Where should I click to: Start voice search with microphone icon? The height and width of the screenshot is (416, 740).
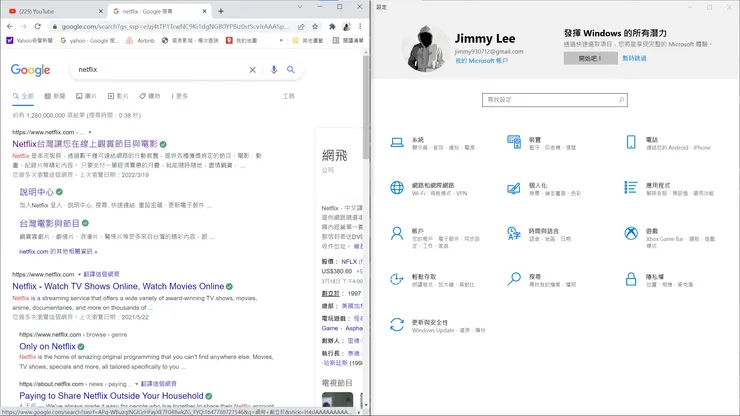[x=274, y=70]
